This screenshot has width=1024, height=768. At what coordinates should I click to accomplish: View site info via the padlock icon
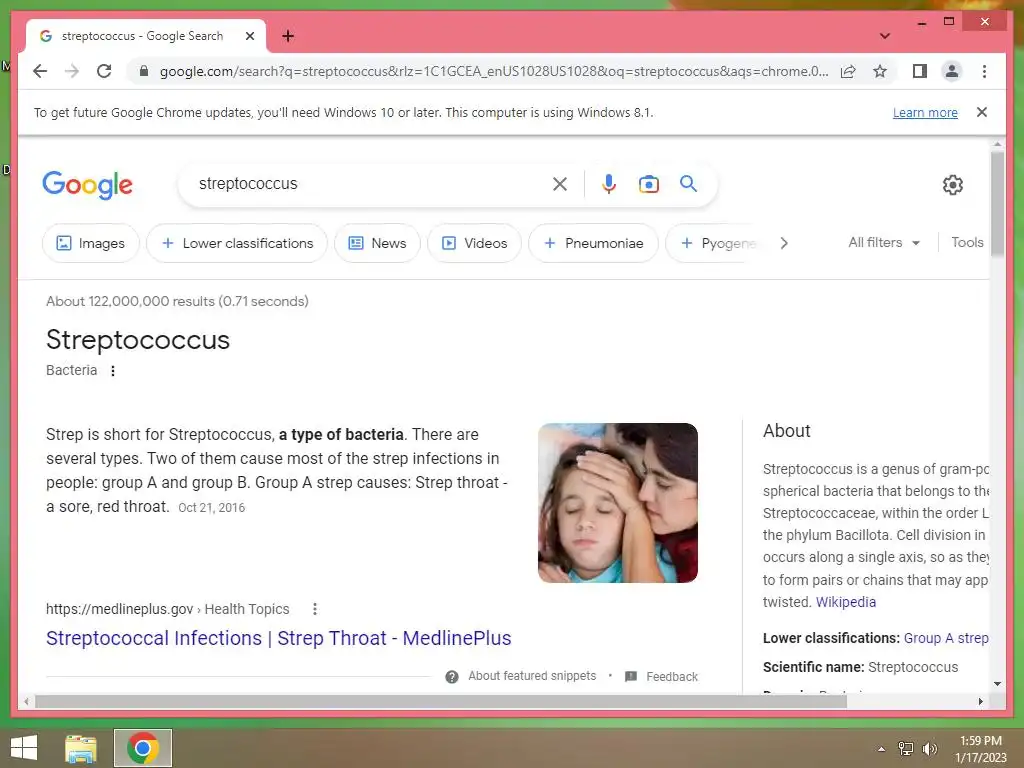coord(144,71)
